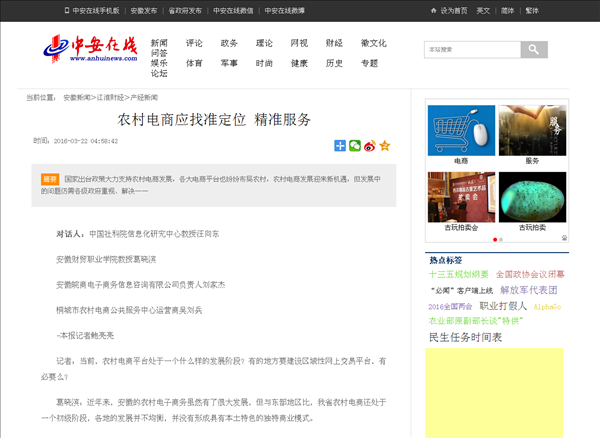Switch to 繁体 traditional Chinese
This screenshot has width=600, height=438.
[531, 10]
